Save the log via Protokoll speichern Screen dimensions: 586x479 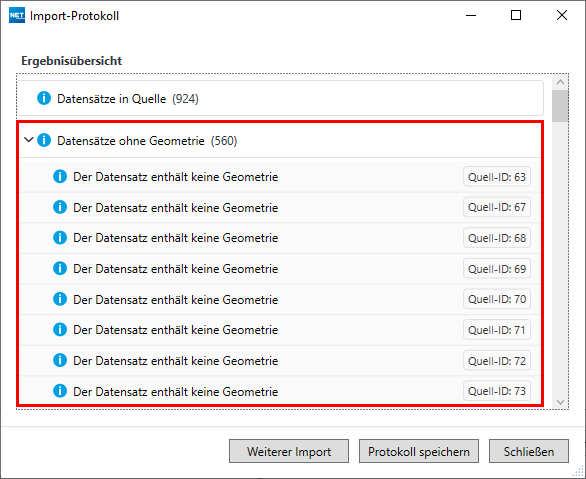coord(419,451)
